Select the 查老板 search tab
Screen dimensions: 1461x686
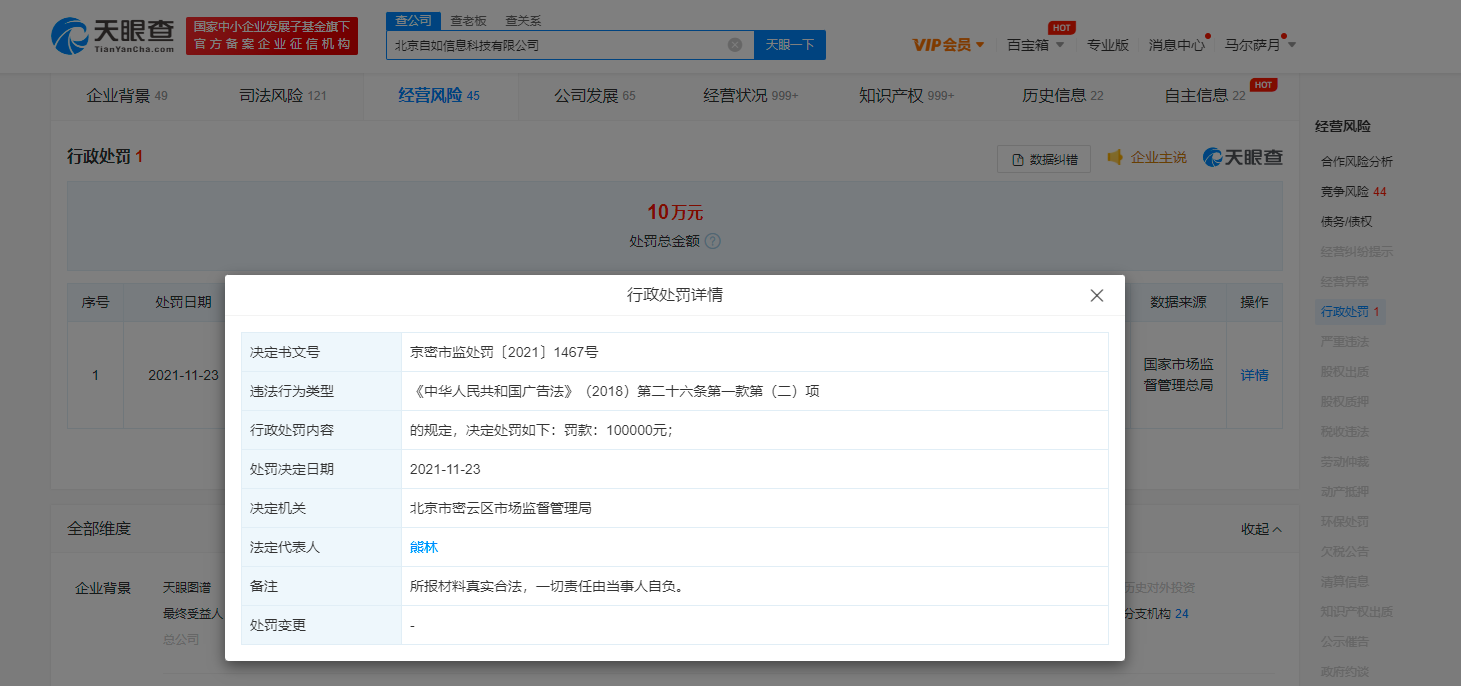pos(468,20)
